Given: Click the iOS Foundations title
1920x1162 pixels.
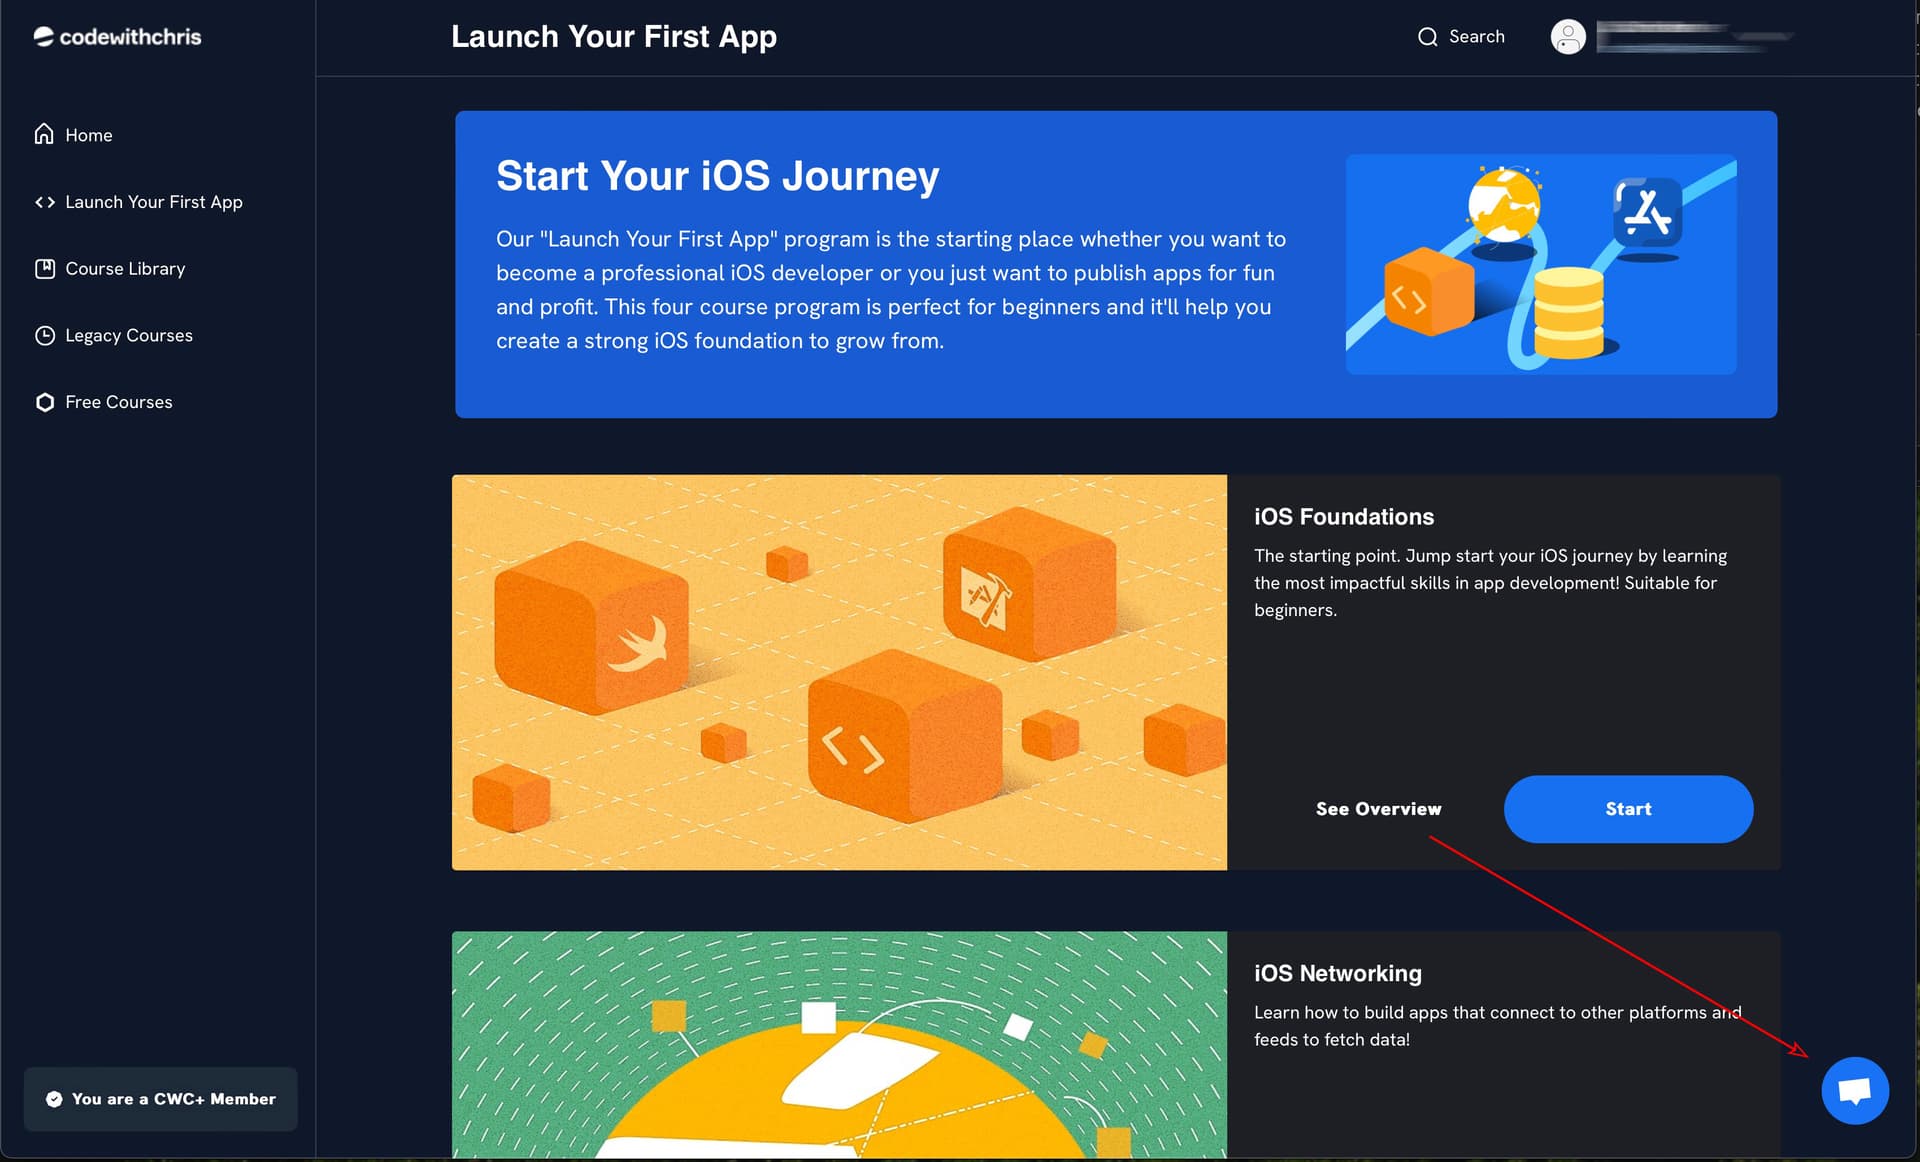Looking at the screenshot, I should point(1344,517).
